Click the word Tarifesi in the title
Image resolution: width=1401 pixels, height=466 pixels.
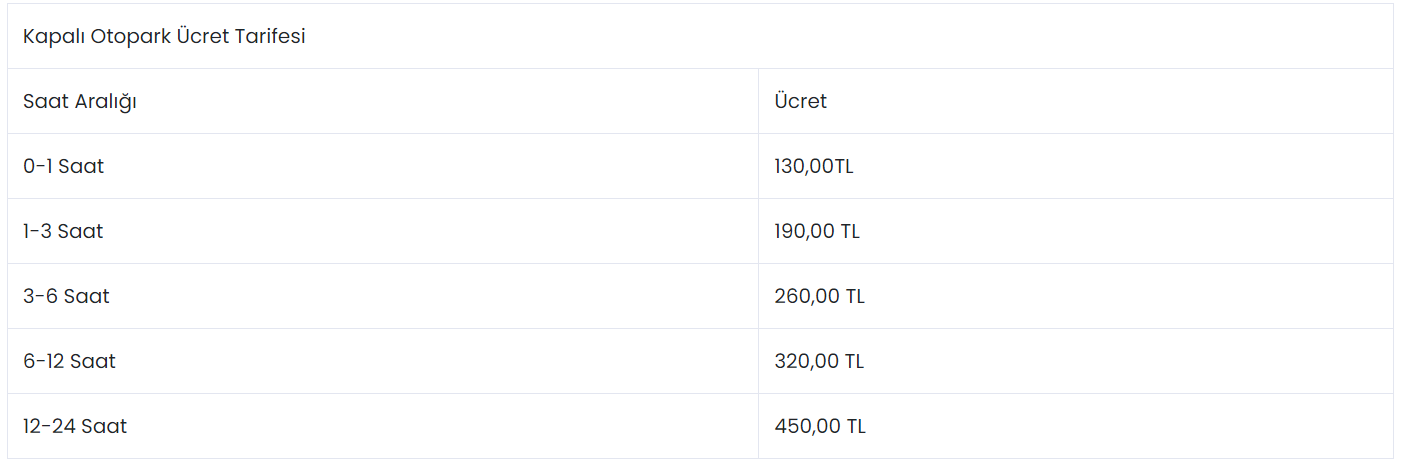click(x=270, y=37)
